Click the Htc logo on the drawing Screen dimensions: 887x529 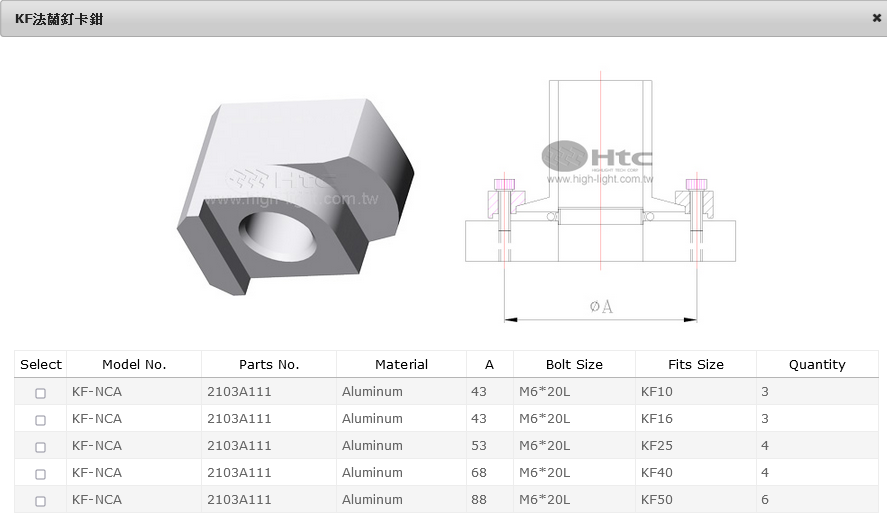click(598, 157)
